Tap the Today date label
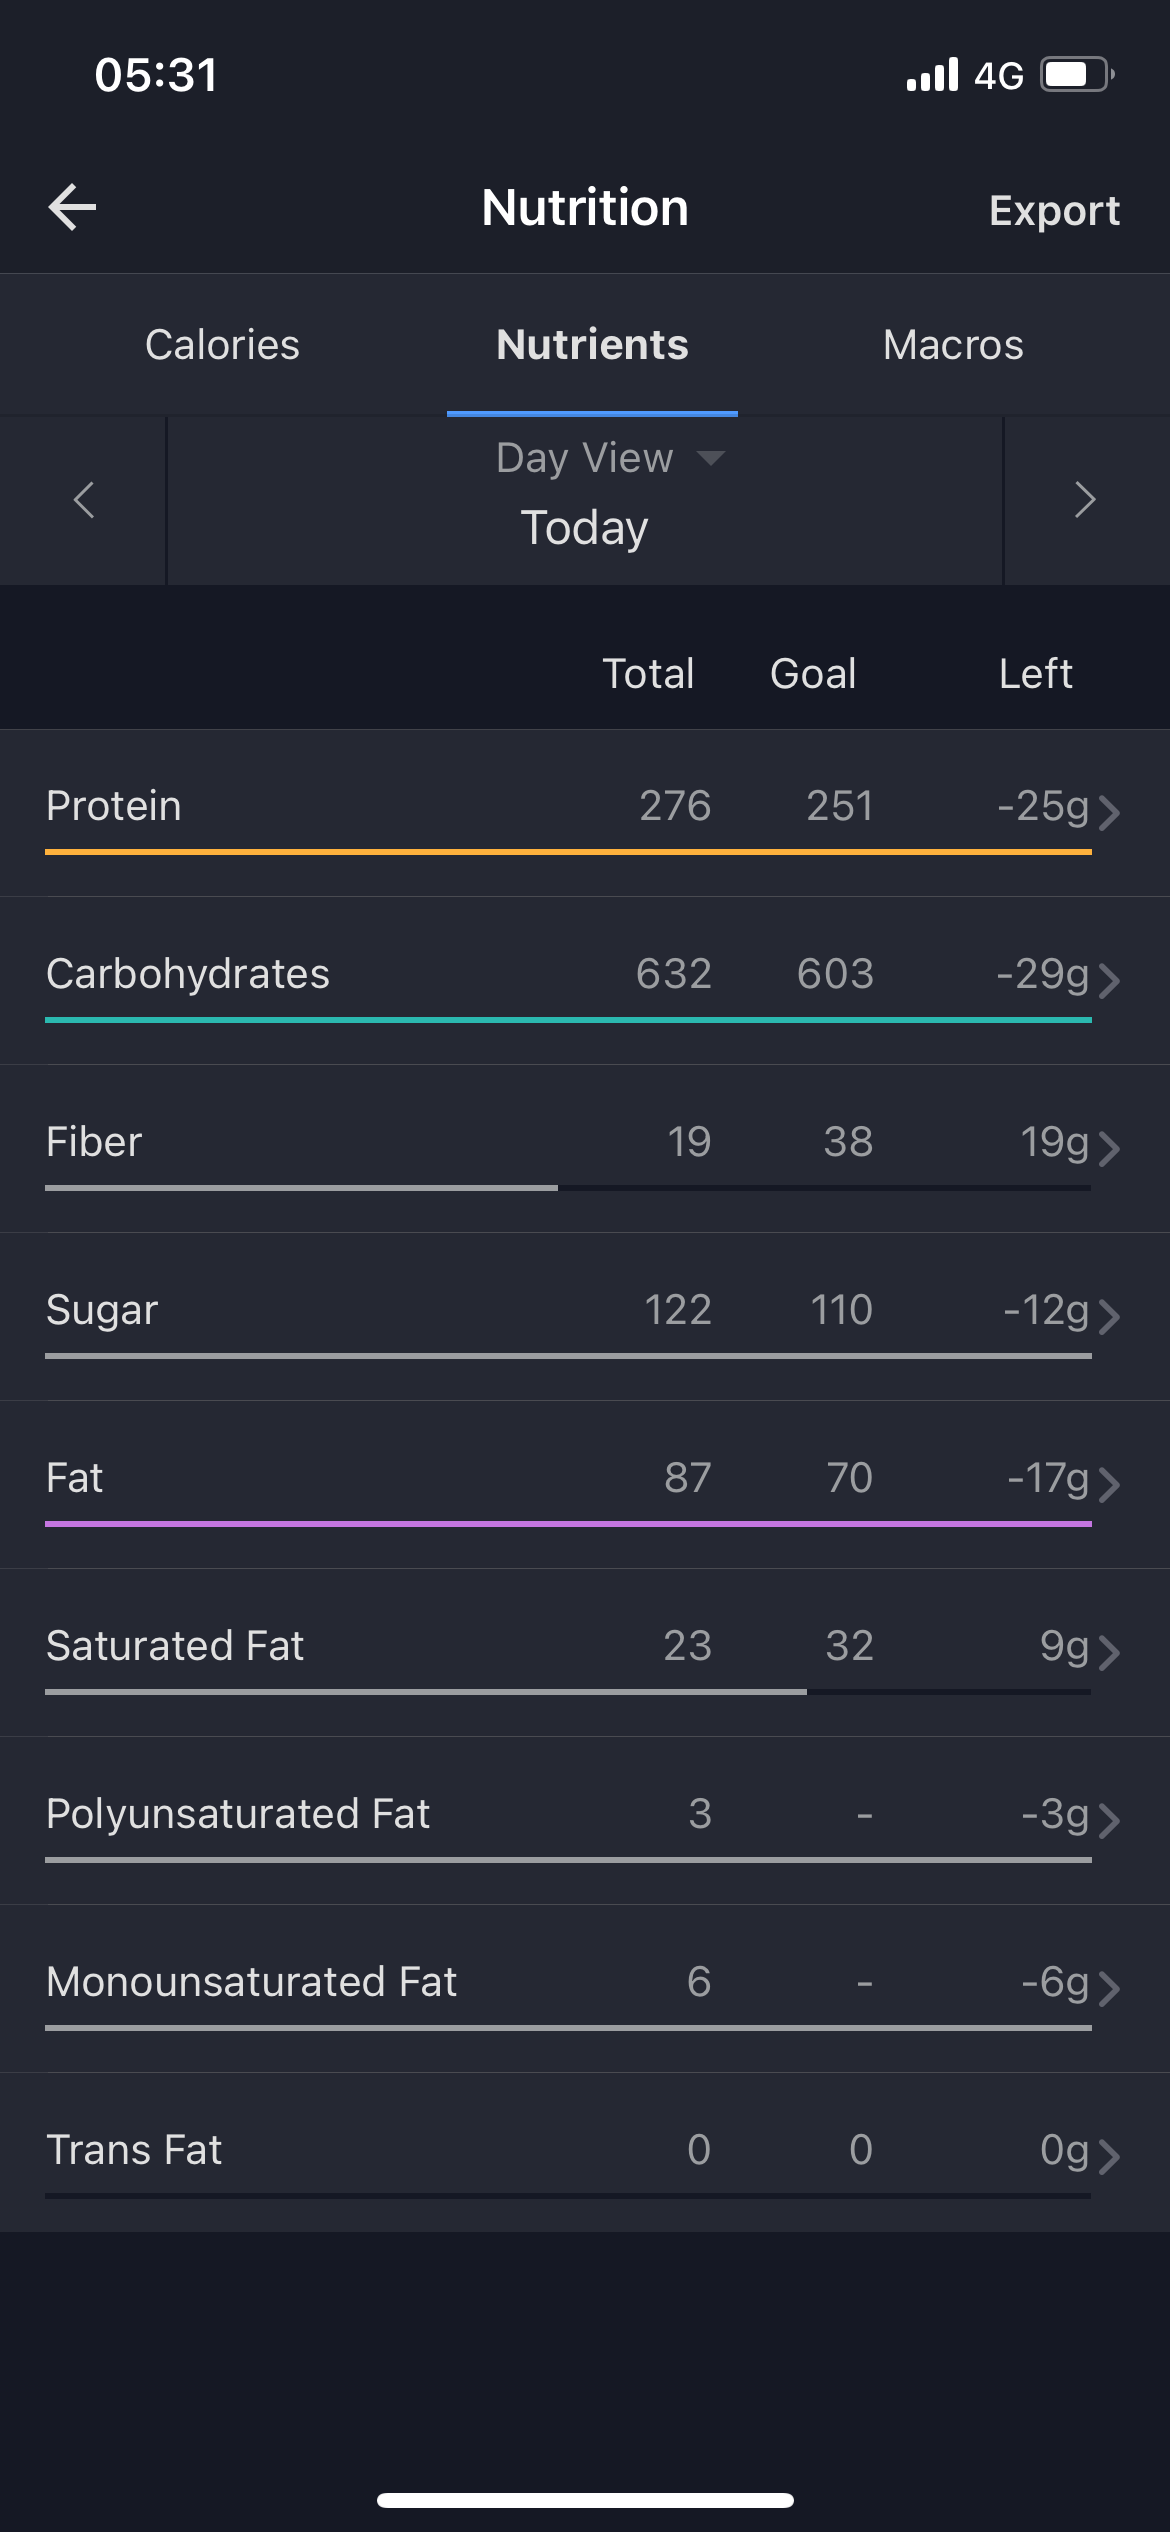Screen dimensions: 1170x2532 pyautogui.click(x=585, y=527)
